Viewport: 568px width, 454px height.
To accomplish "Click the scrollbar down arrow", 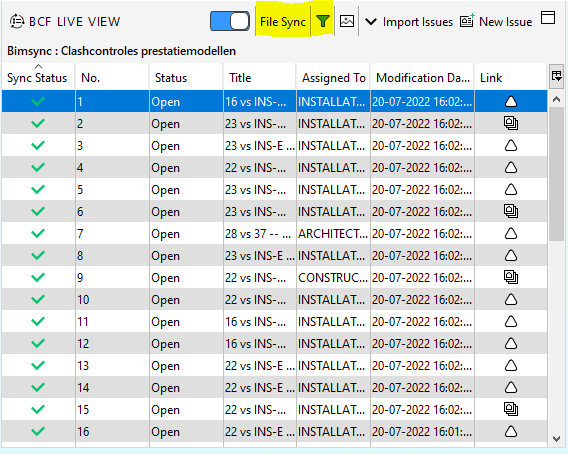I will point(556,438).
